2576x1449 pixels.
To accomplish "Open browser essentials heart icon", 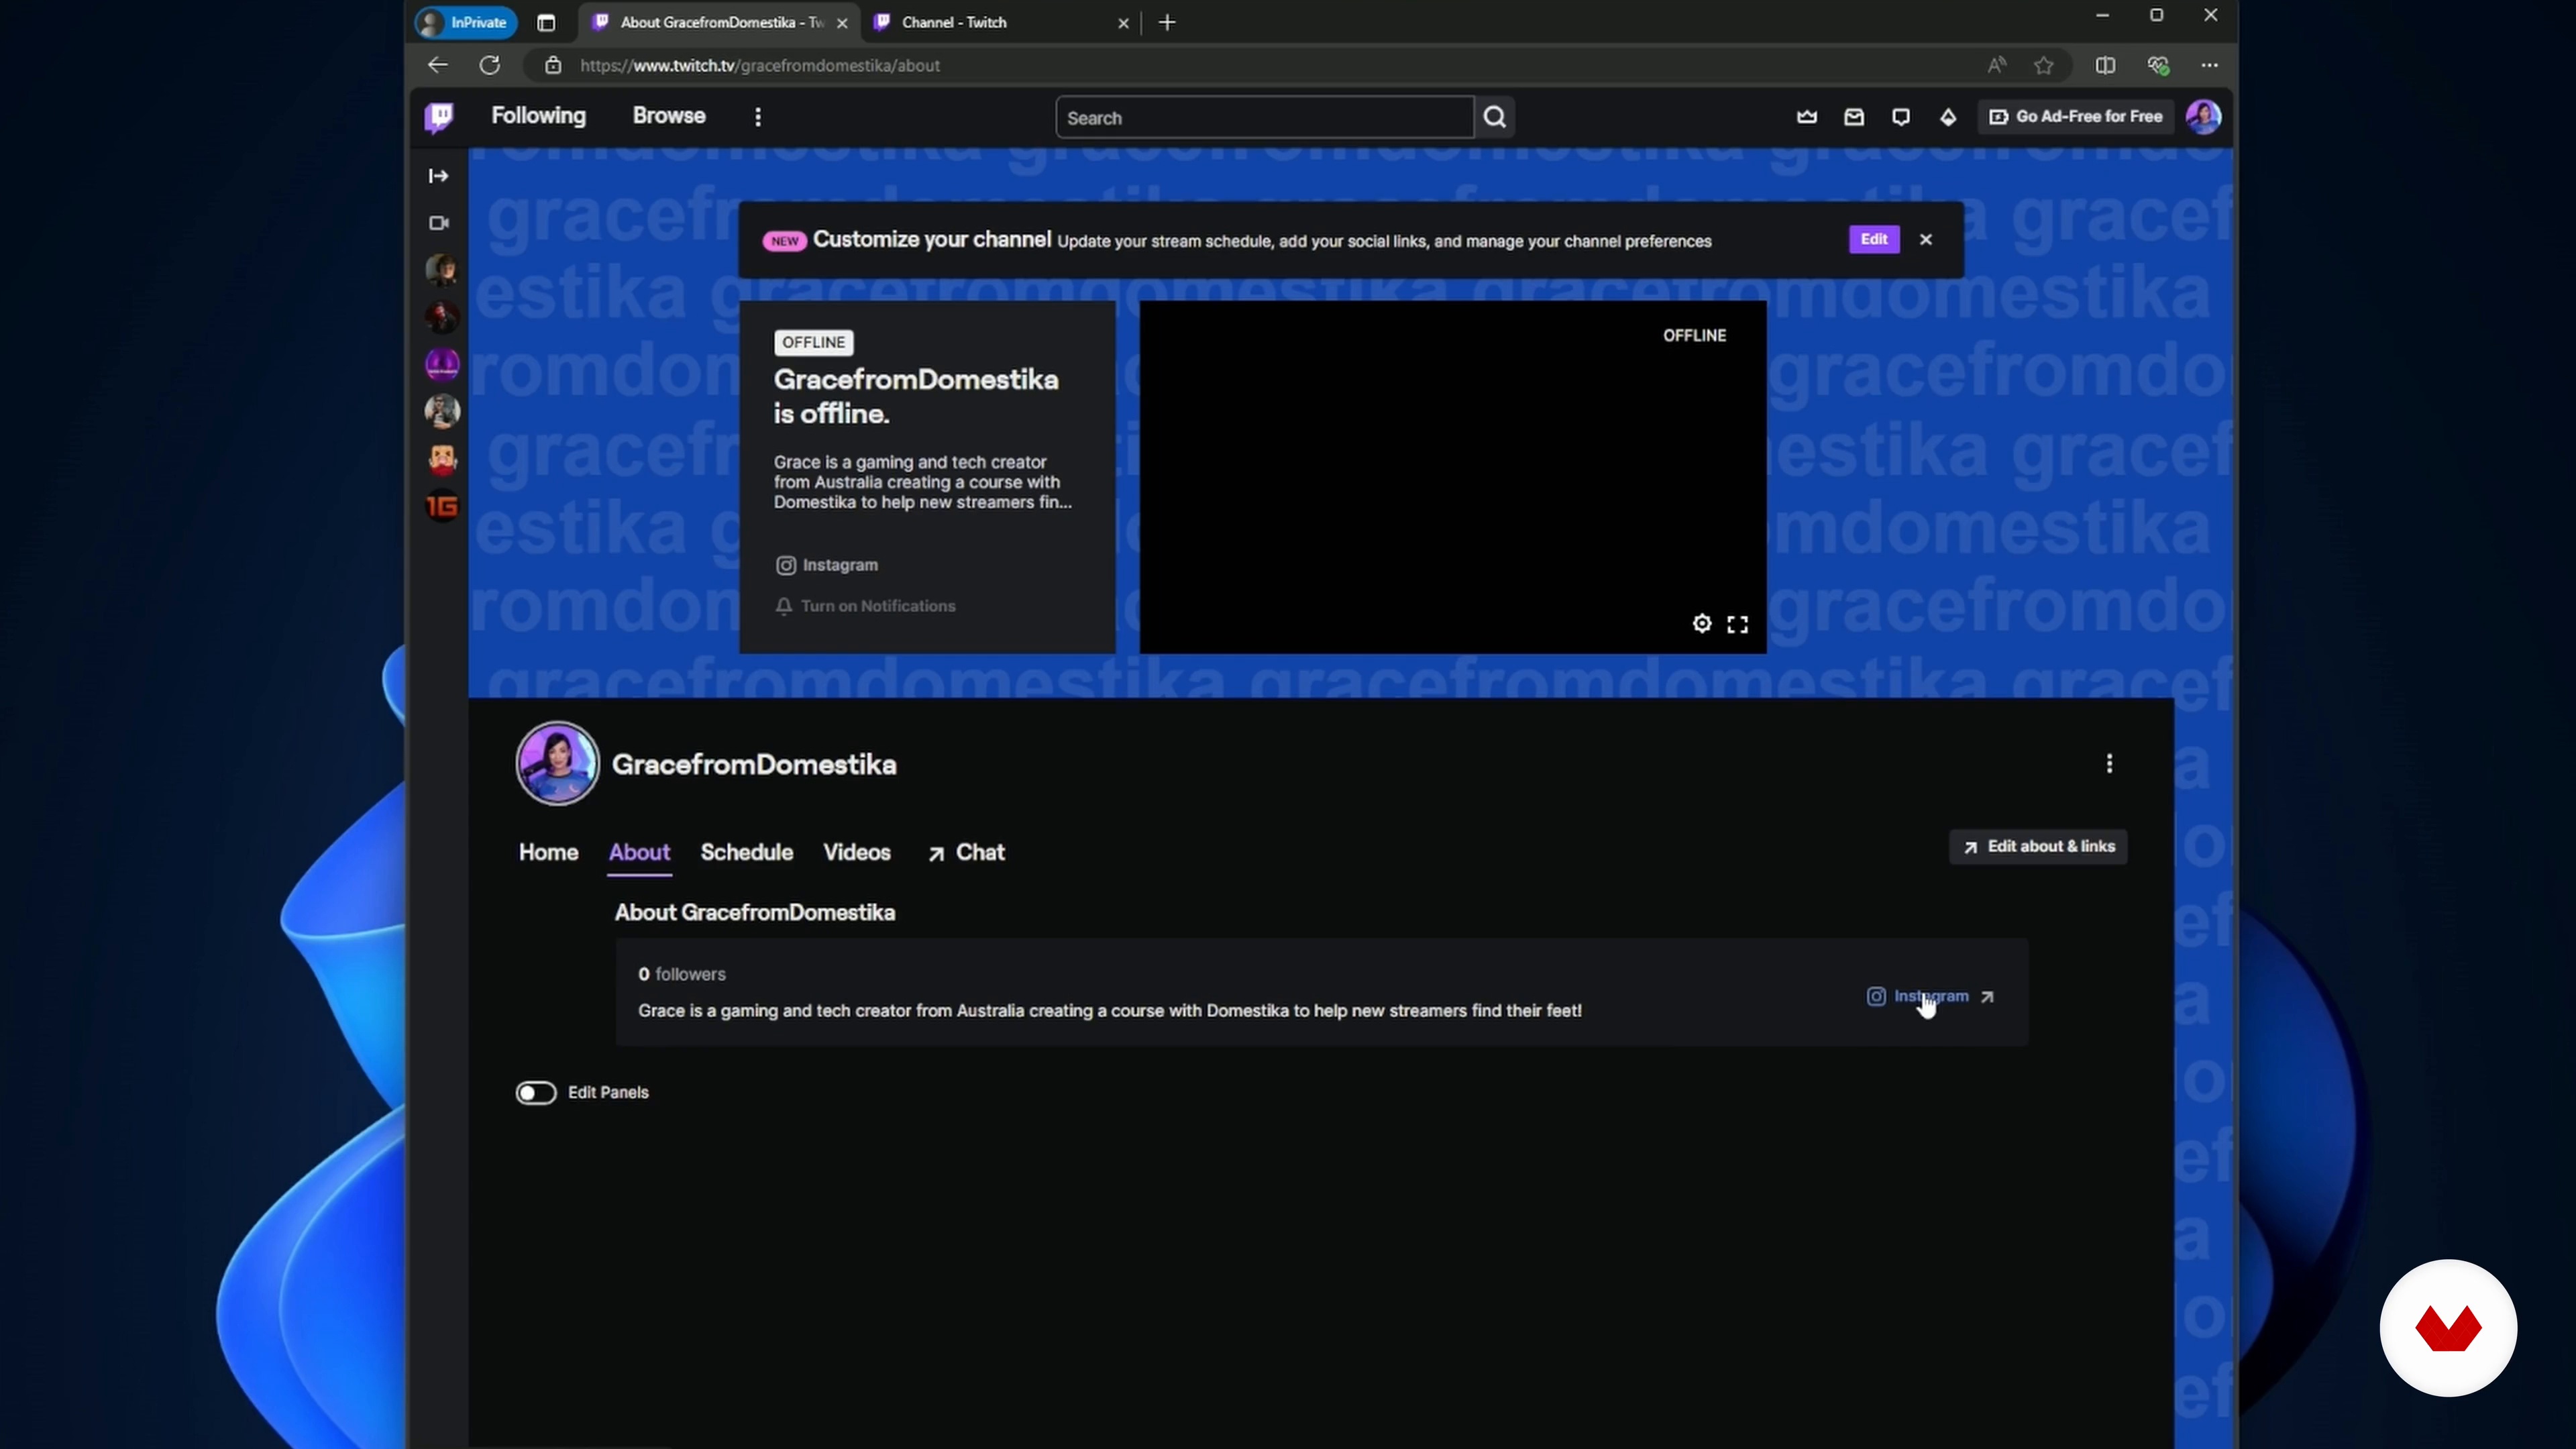I will (x=2157, y=65).
